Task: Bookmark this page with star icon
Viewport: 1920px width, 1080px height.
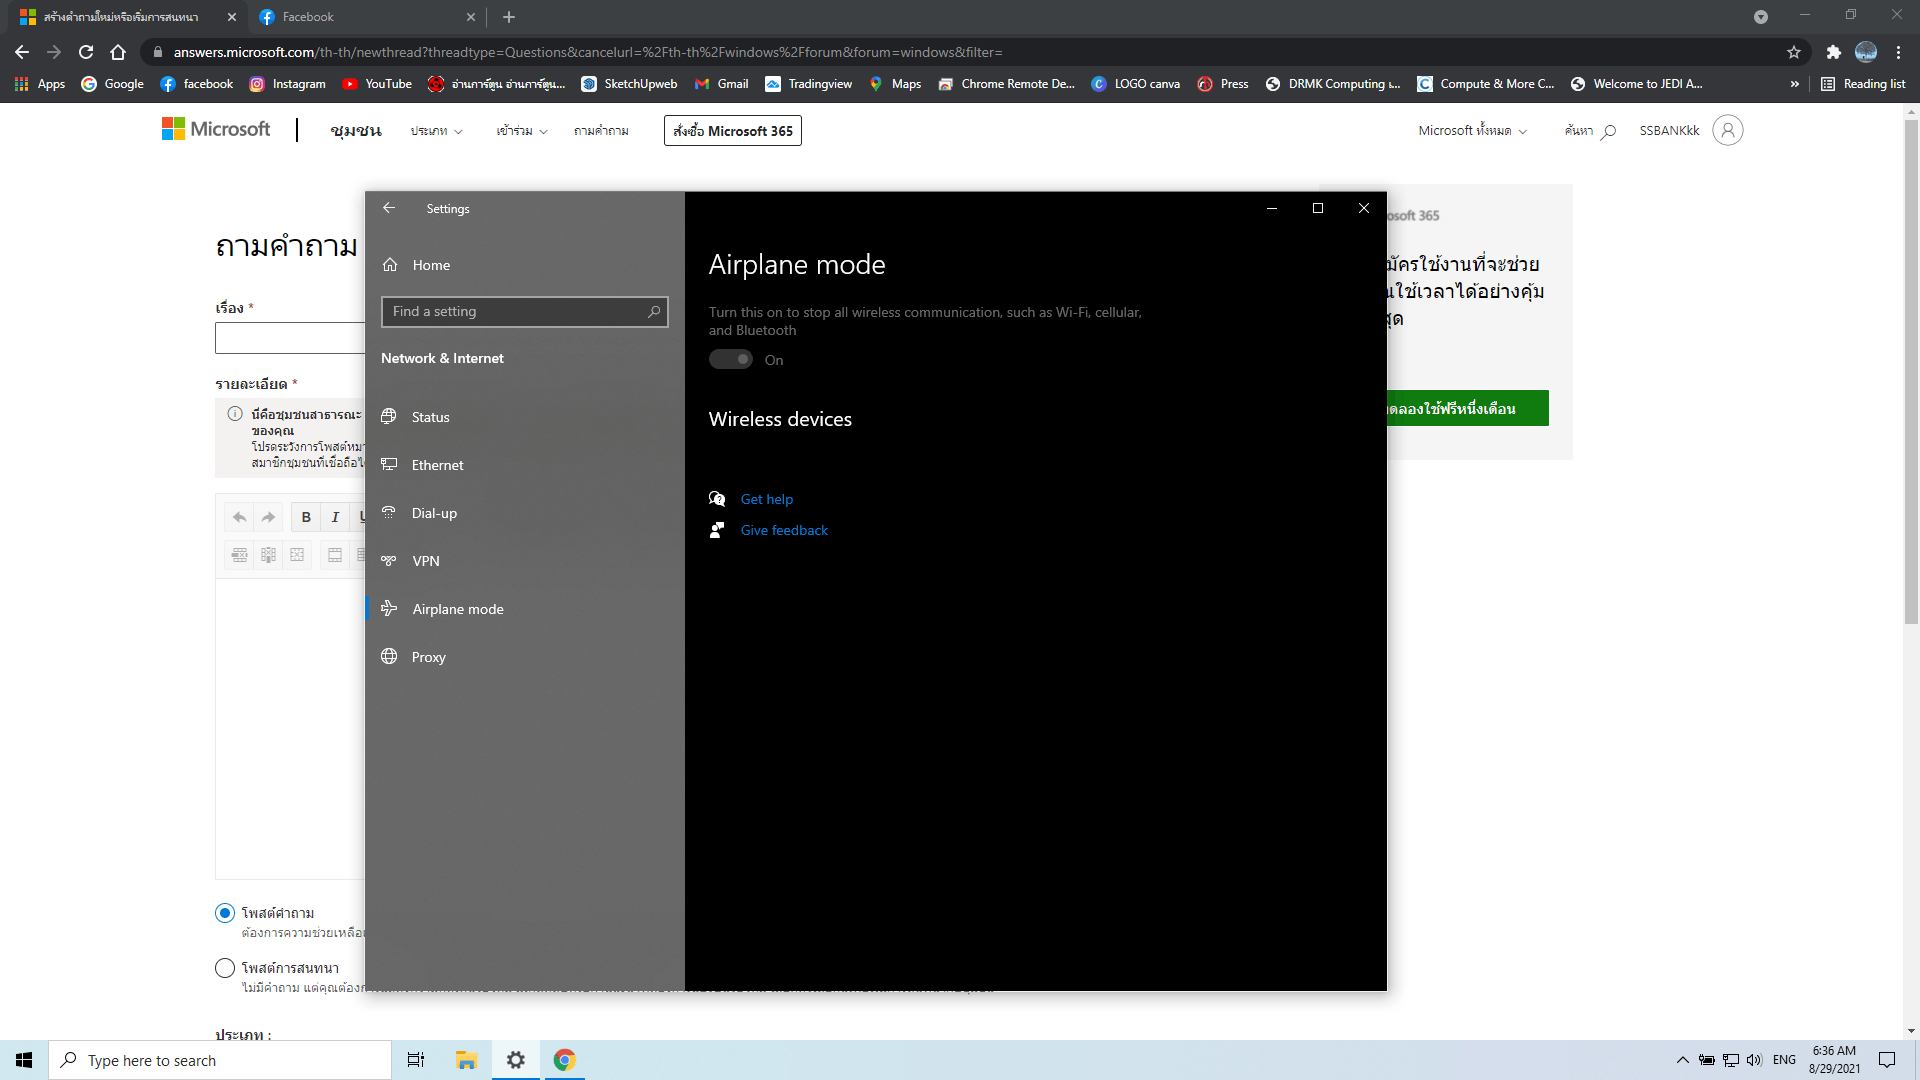Action: pos(1794,52)
